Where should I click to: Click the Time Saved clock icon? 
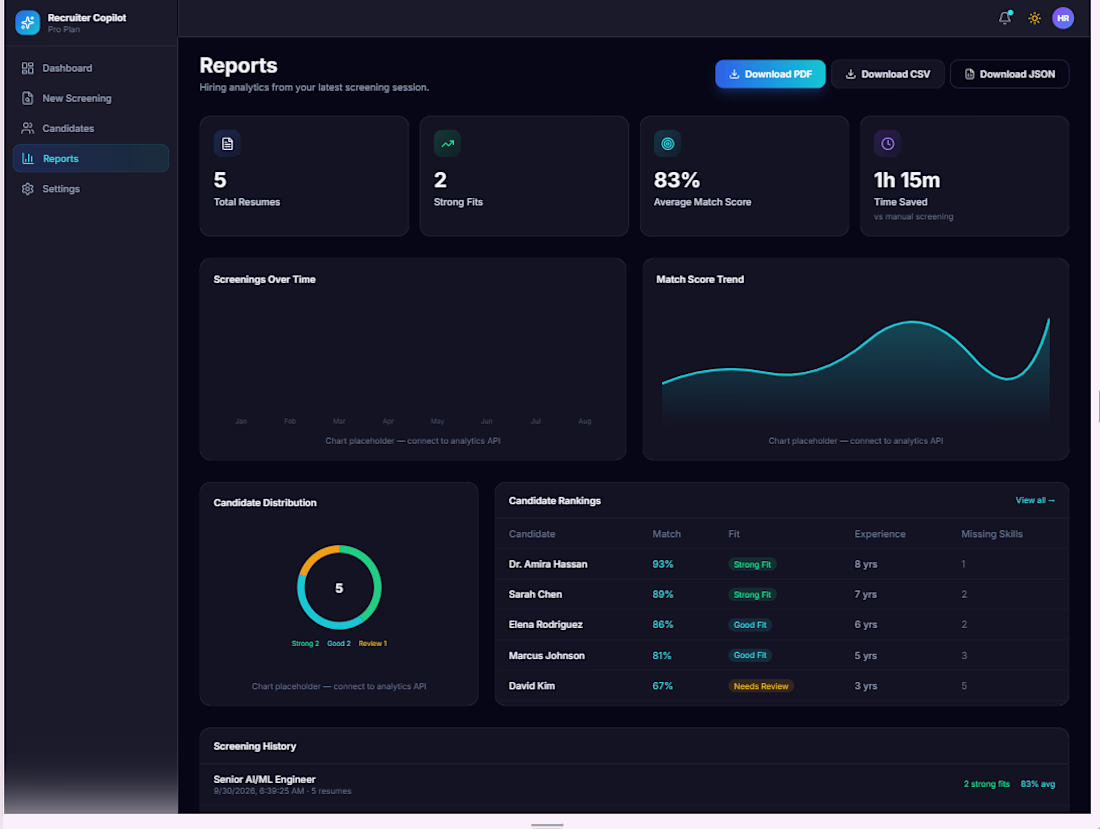(x=887, y=144)
